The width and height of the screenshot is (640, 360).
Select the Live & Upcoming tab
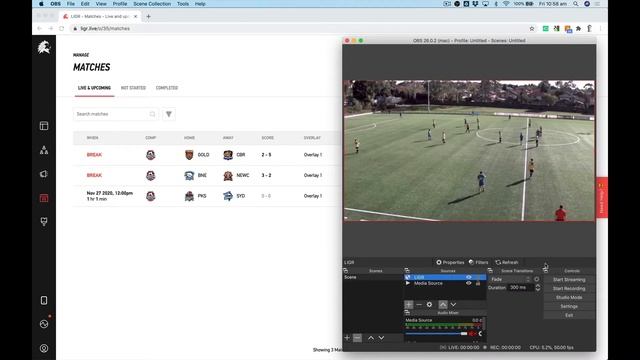(94, 88)
